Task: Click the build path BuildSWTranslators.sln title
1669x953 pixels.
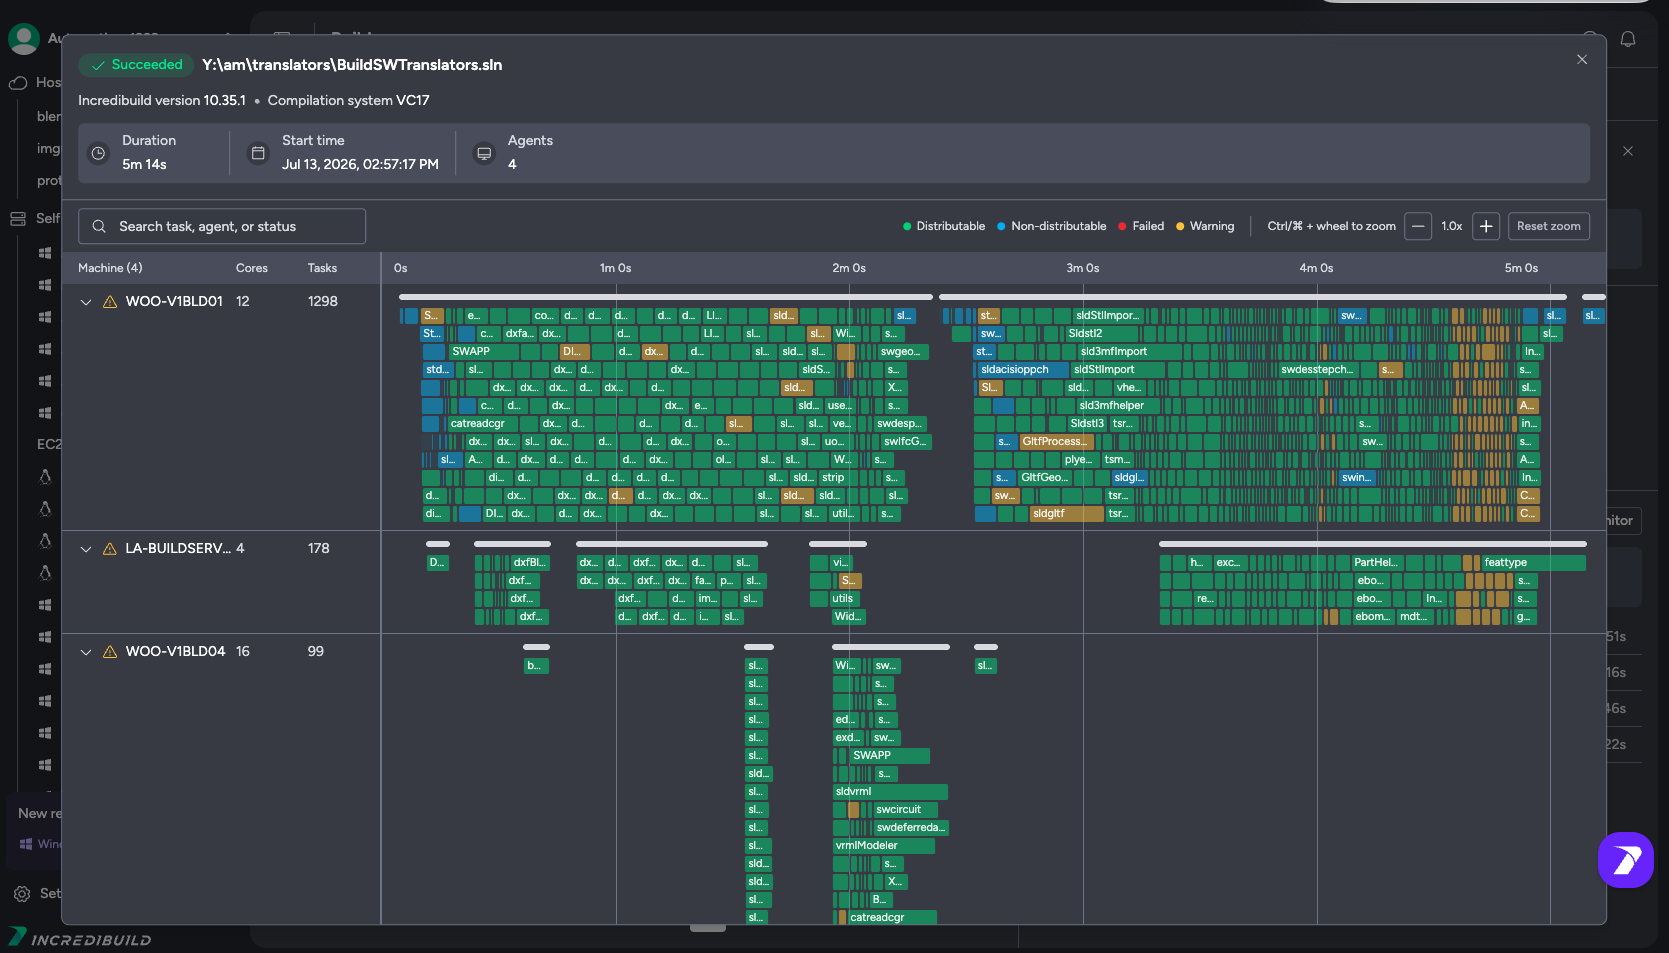Action: click(x=352, y=65)
